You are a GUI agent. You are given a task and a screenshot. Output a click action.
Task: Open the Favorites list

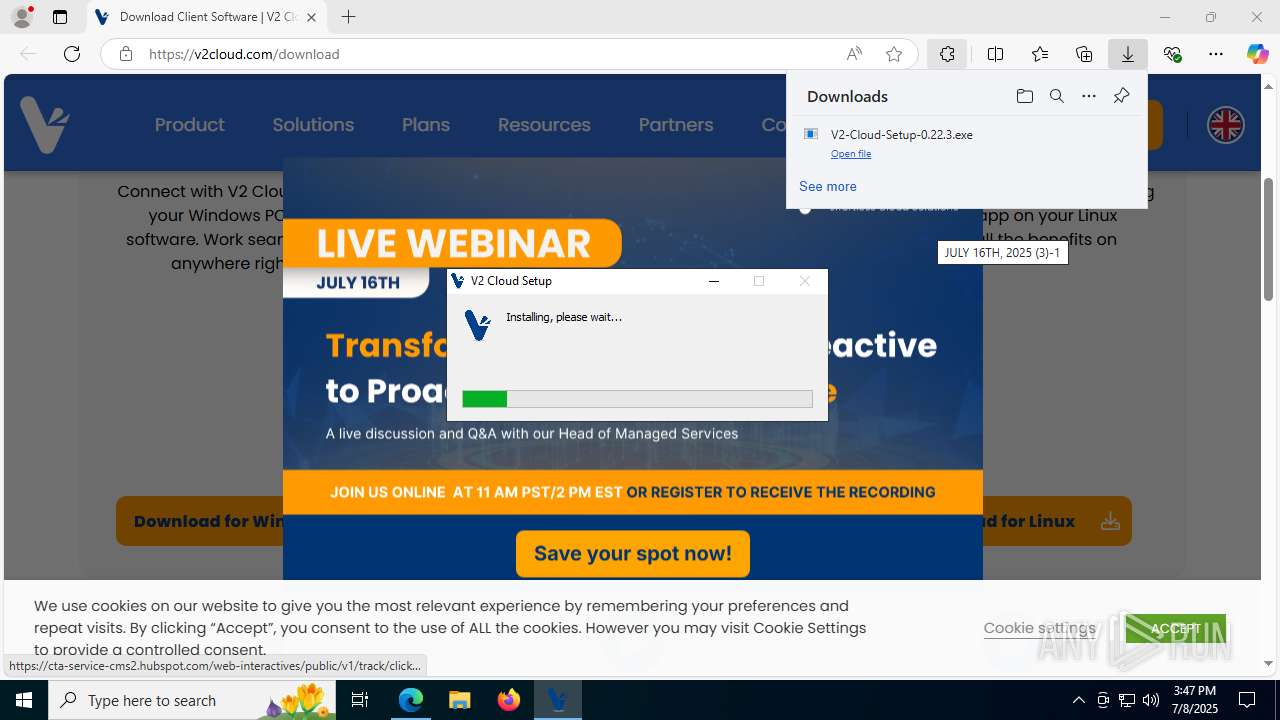click(x=1040, y=54)
